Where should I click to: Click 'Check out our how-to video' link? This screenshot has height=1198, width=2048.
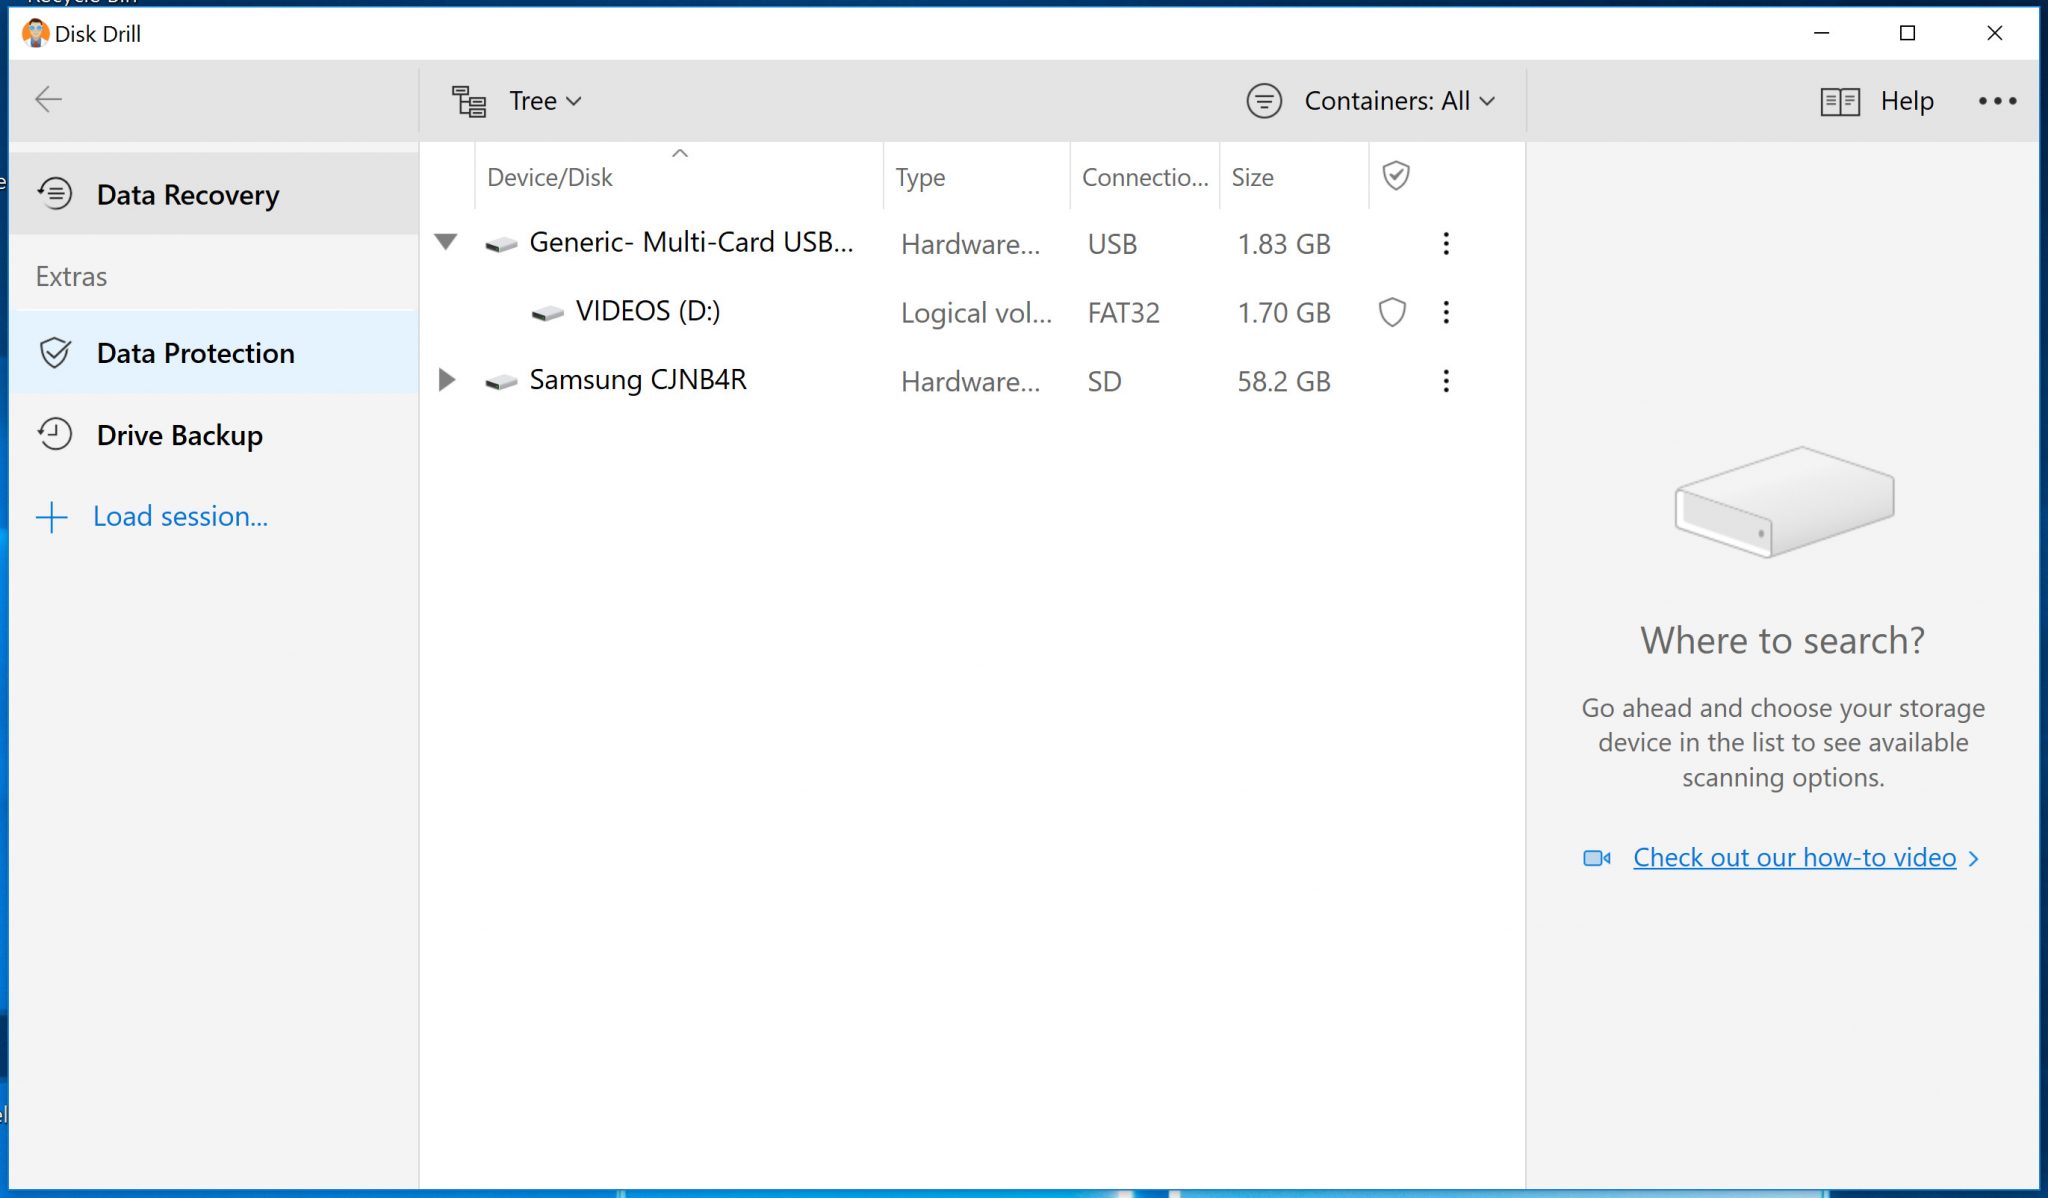pyautogui.click(x=1794, y=858)
